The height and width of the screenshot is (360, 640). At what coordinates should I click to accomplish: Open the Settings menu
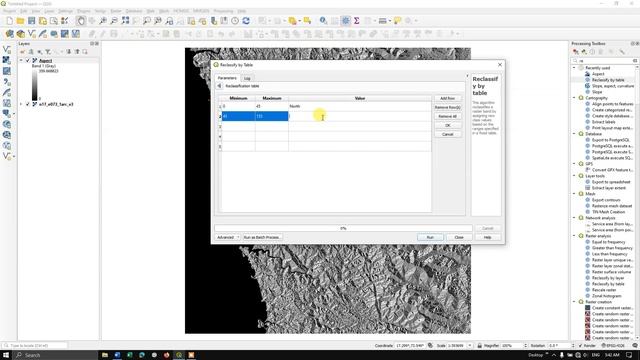[x=65, y=11]
